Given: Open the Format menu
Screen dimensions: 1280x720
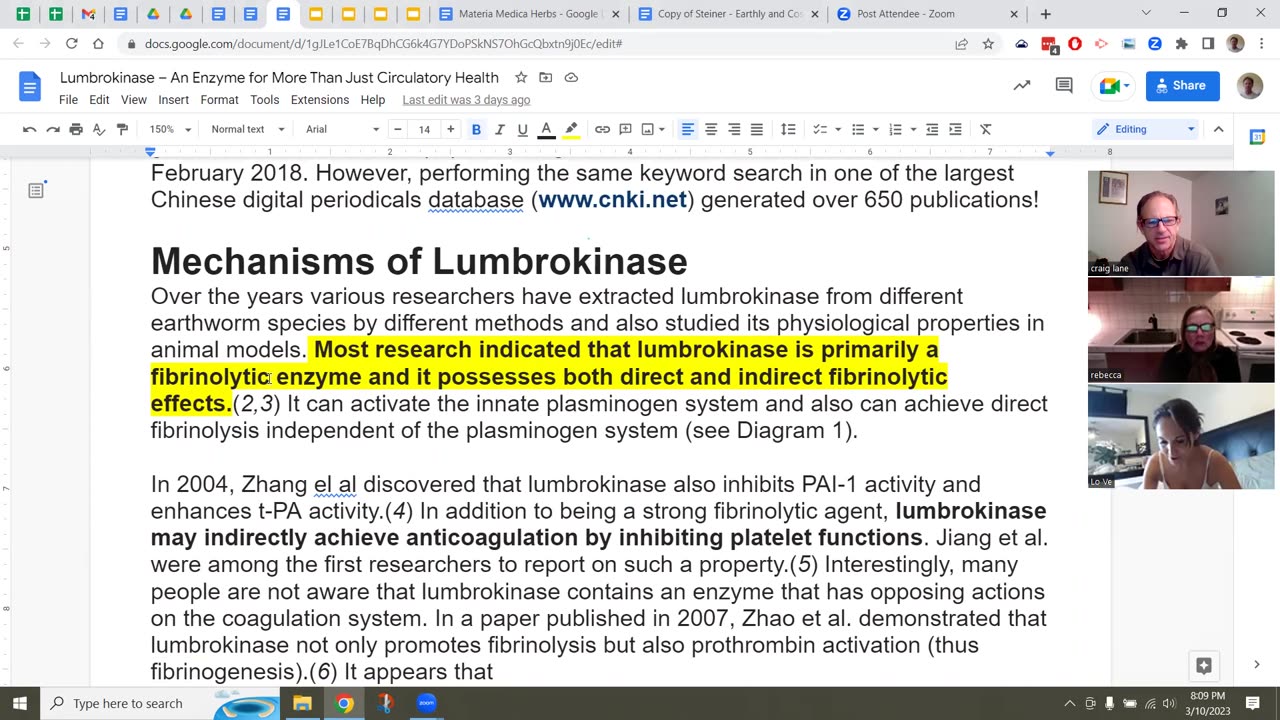Looking at the screenshot, I should [x=219, y=100].
